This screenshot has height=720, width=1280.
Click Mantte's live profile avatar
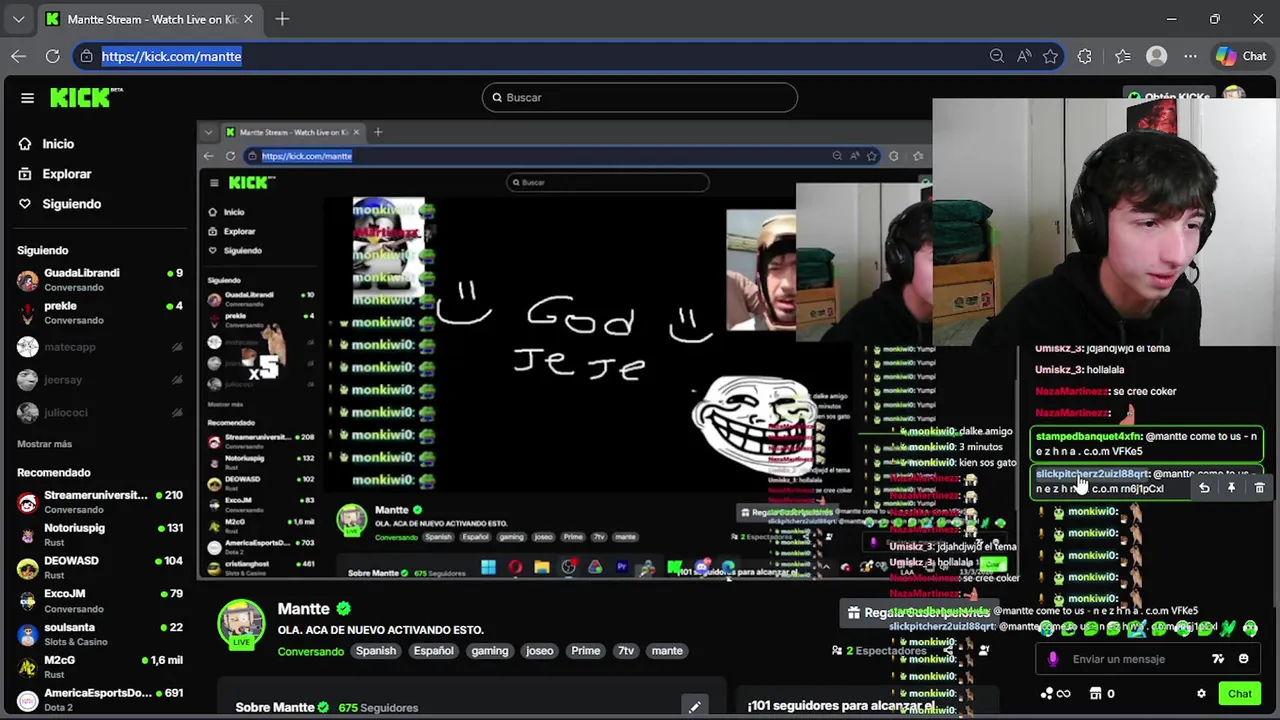coord(241,624)
